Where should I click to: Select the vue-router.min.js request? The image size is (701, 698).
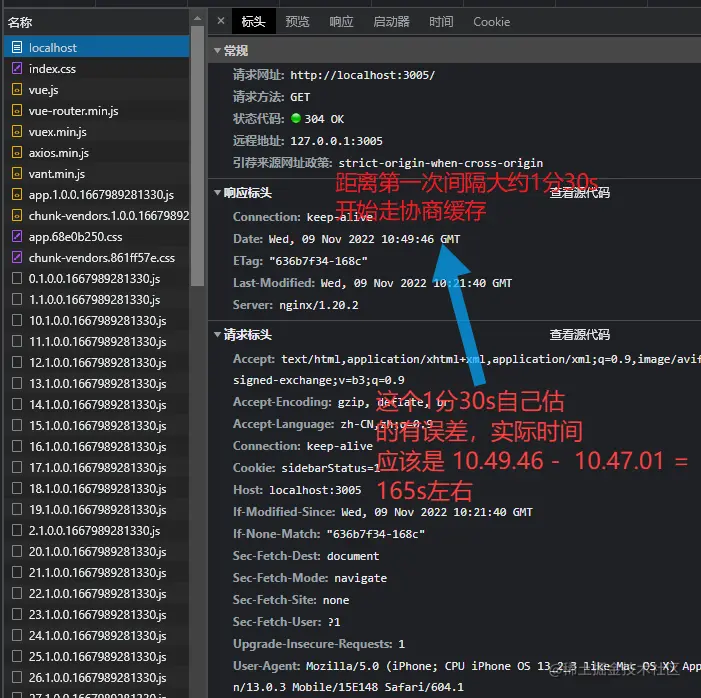coord(97,110)
